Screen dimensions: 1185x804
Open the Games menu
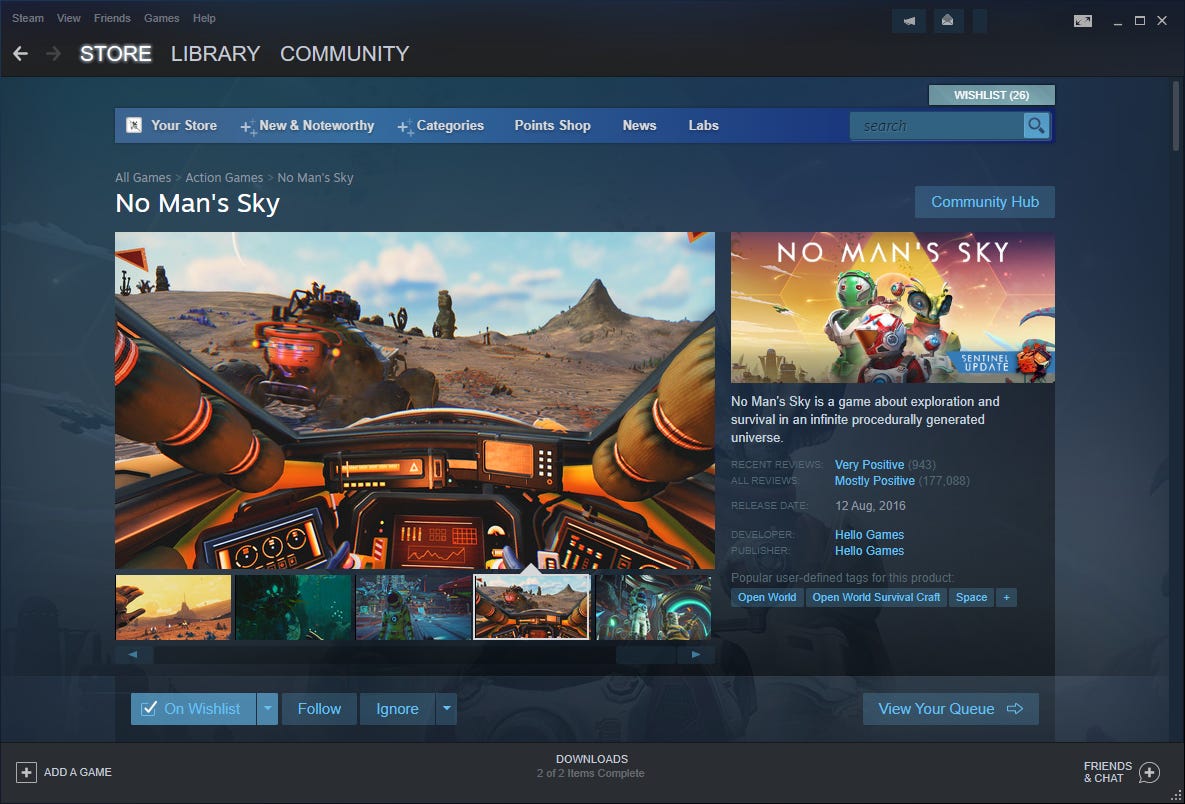(x=162, y=18)
